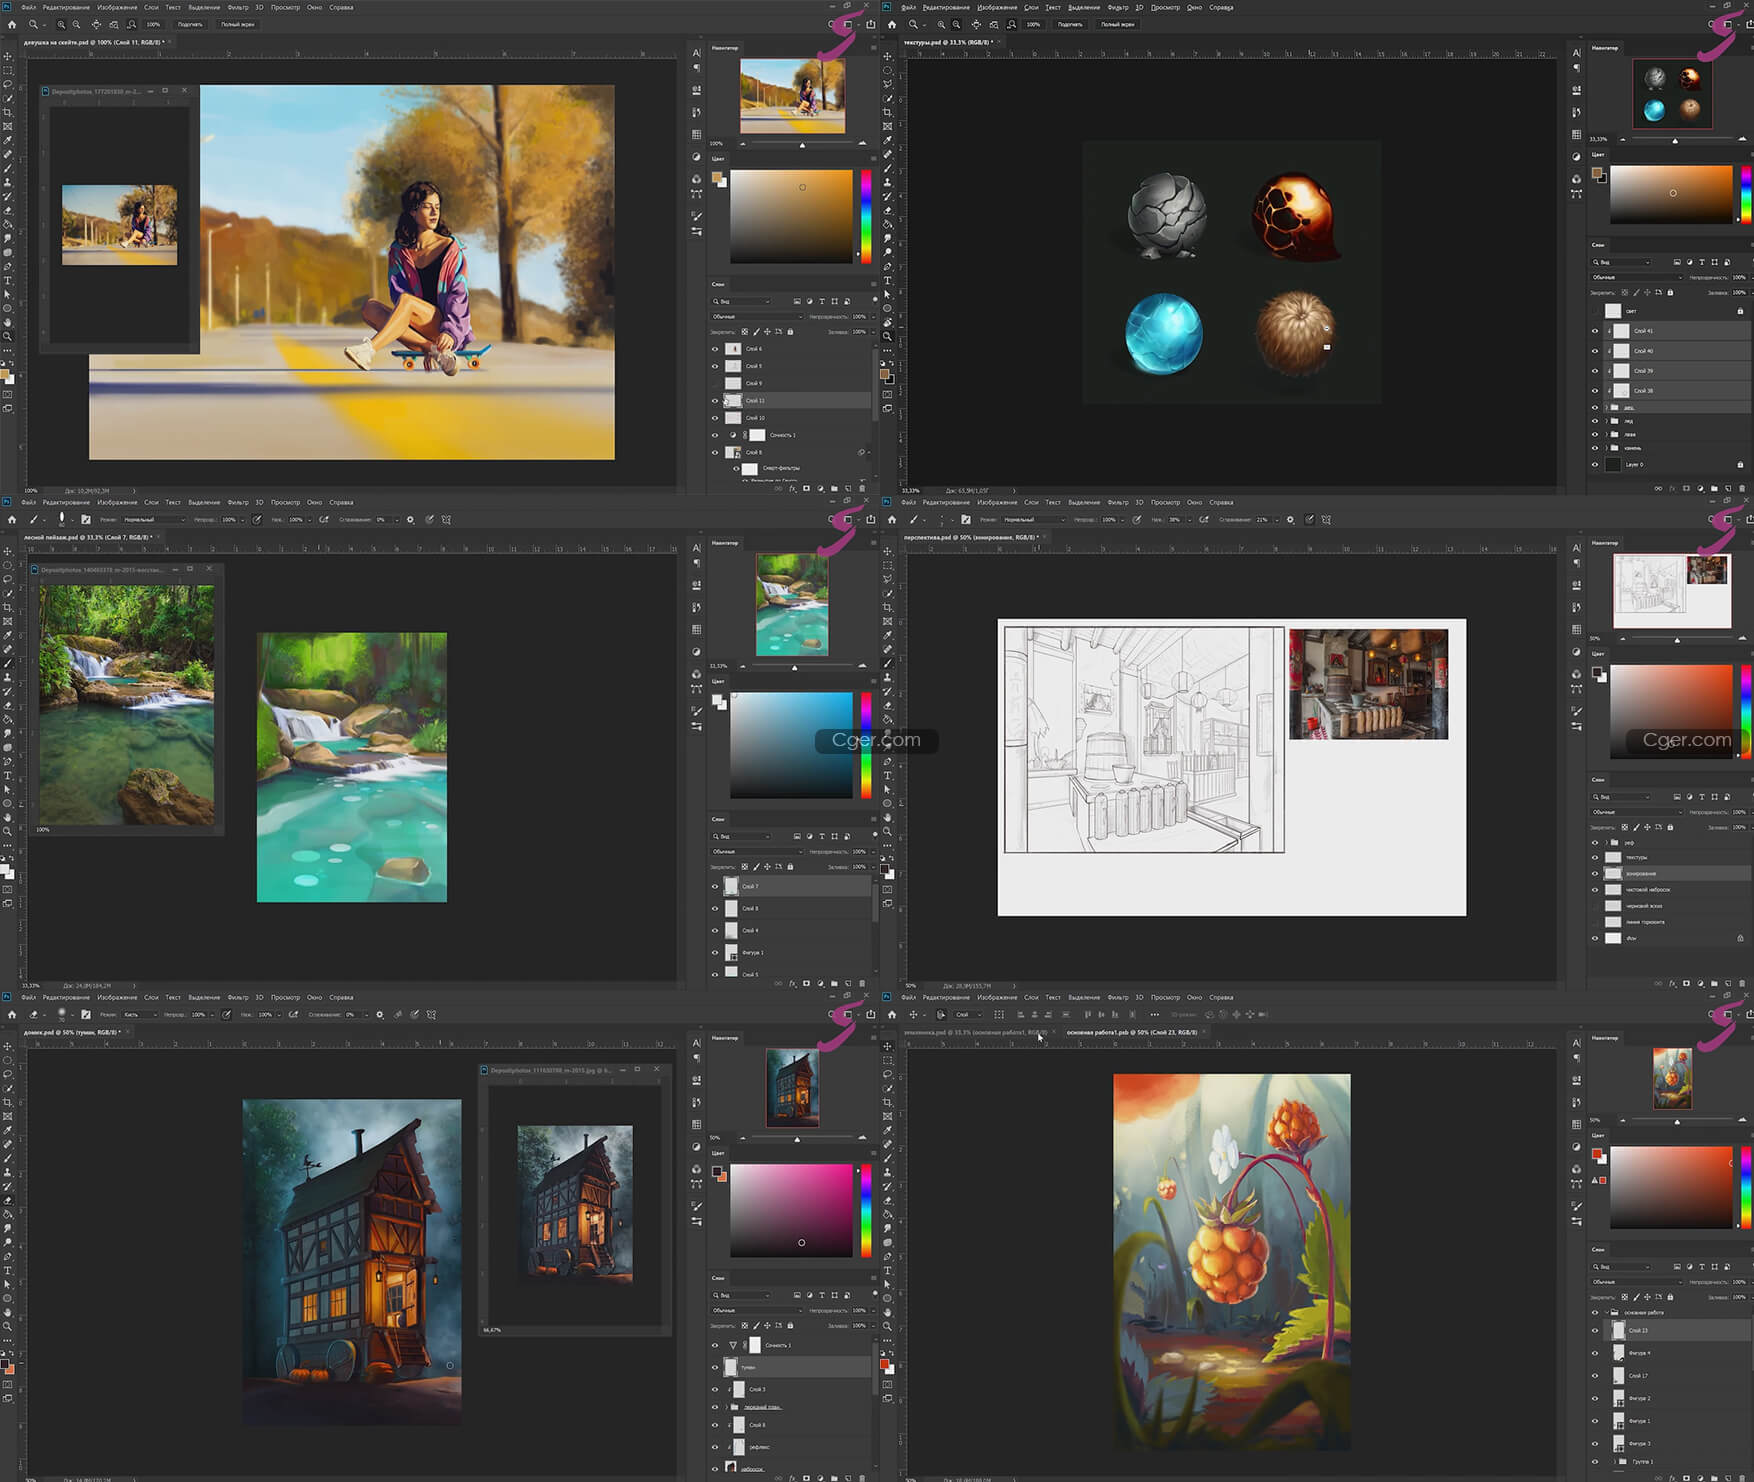Image resolution: width=1754 pixels, height=1482 pixels.
Task: Hide туман layer in домик window
Action: point(715,1367)
